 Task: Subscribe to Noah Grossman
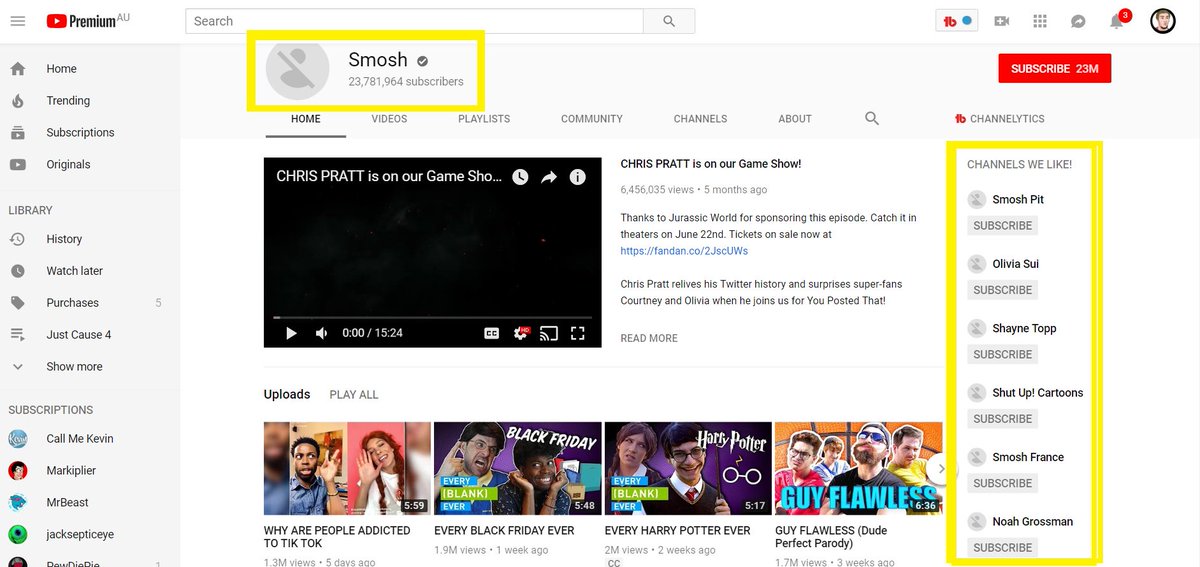[1002, 547]
